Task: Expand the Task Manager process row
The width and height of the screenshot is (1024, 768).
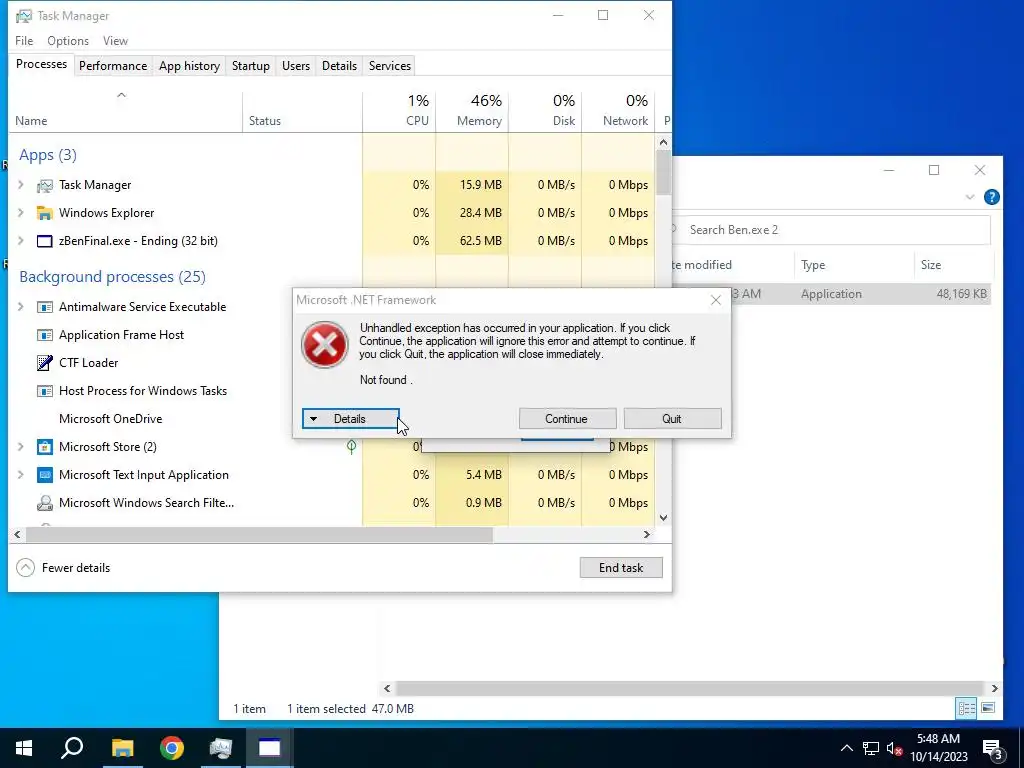Action: pos(20,185)
